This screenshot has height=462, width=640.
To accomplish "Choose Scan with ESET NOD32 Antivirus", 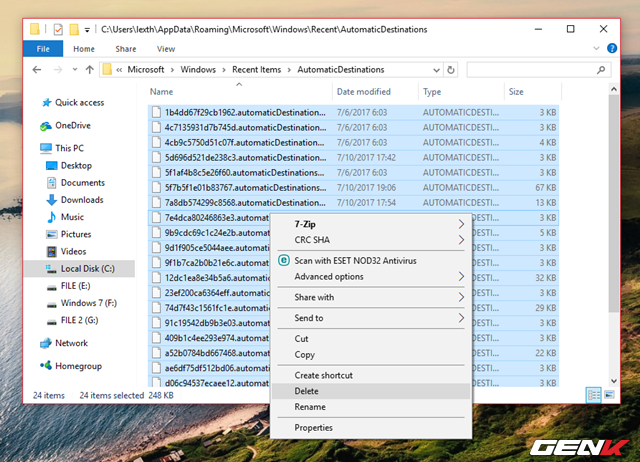I will tap(369, 260).
